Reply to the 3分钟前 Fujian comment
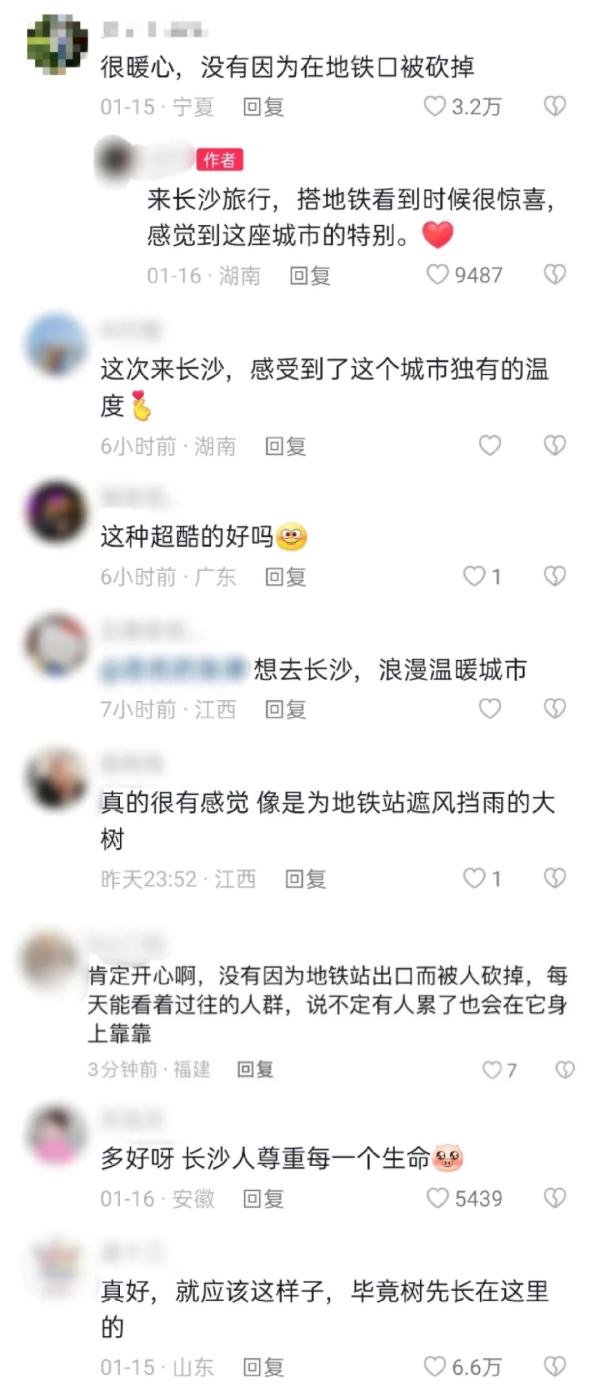Screen dimensions: 600x1391 point(255,1070)
